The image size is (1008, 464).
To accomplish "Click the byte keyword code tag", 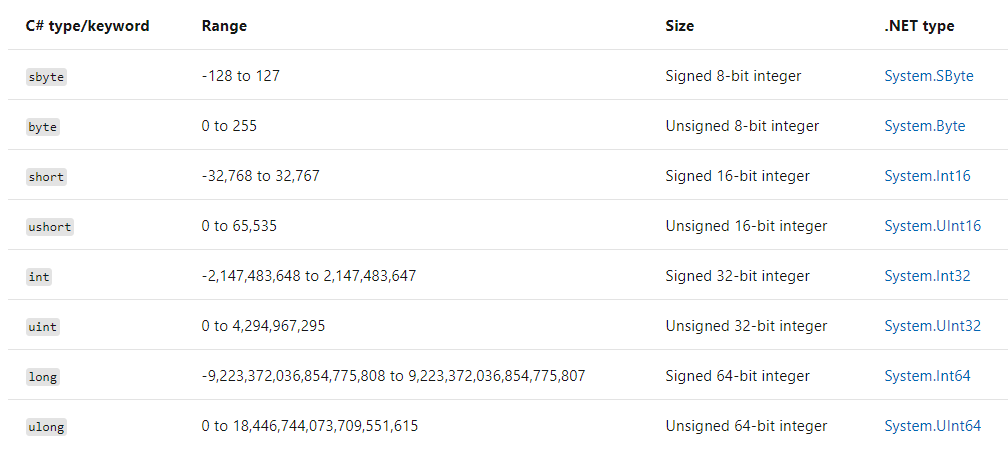I will tap(42, 127).
